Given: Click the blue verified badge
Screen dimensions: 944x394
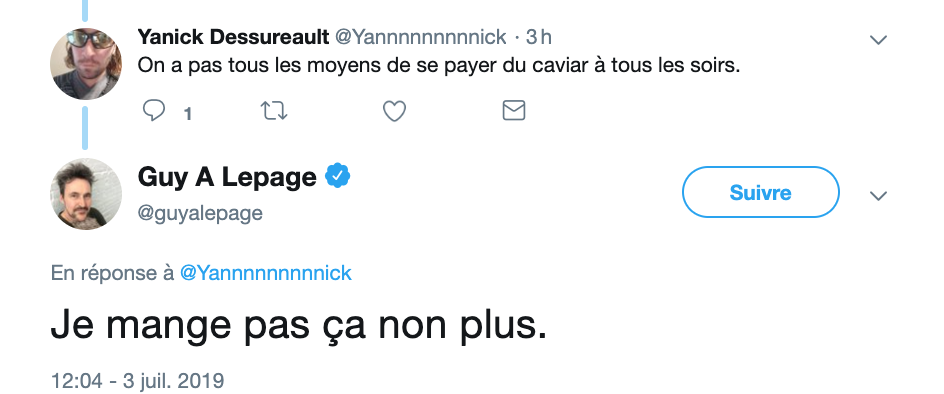Looking at the screenshot, I should coord(338,176).
